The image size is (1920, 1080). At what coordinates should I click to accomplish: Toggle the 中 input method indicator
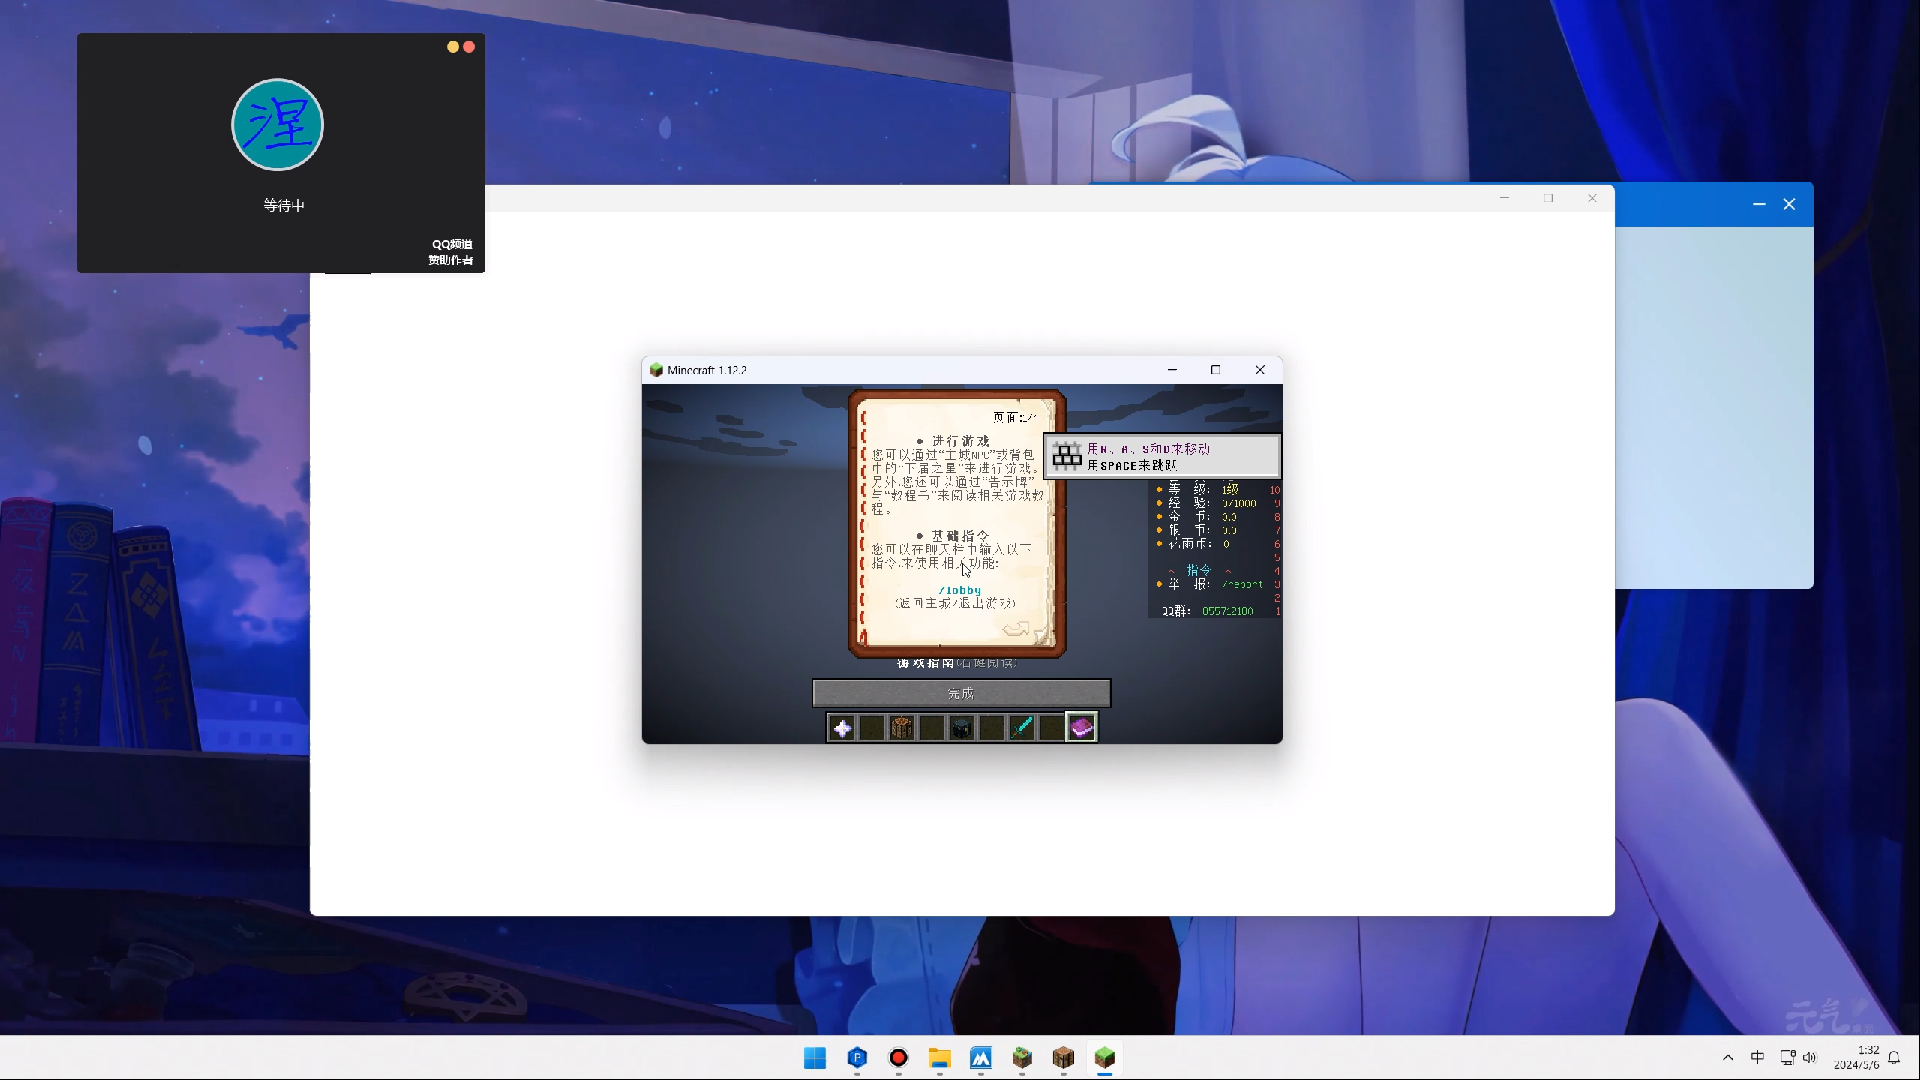click(1757, 1058)
